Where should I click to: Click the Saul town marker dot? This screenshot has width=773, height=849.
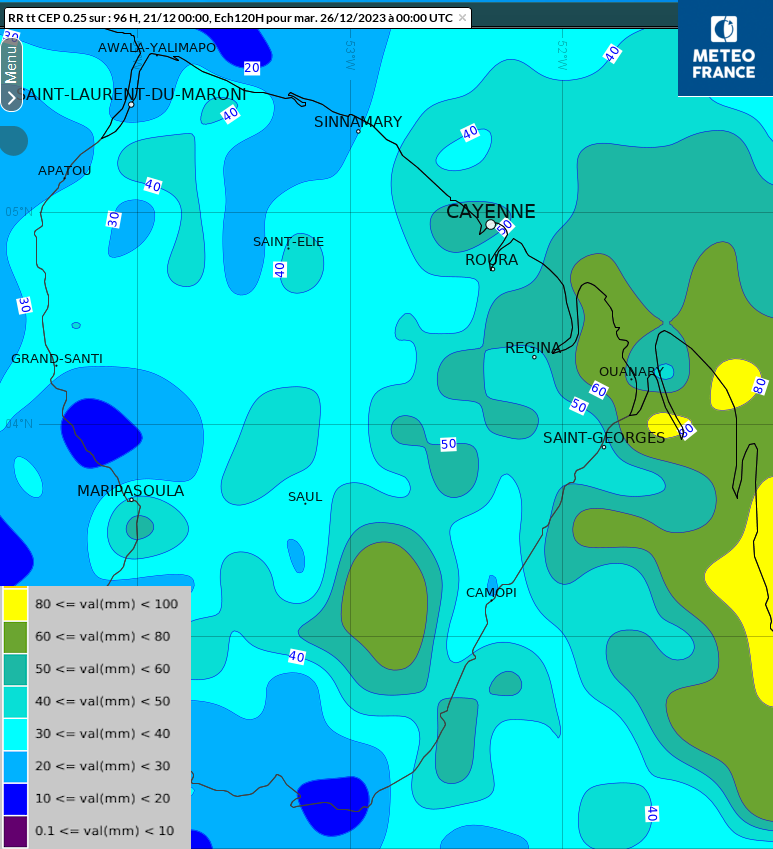tap(306, 503)
